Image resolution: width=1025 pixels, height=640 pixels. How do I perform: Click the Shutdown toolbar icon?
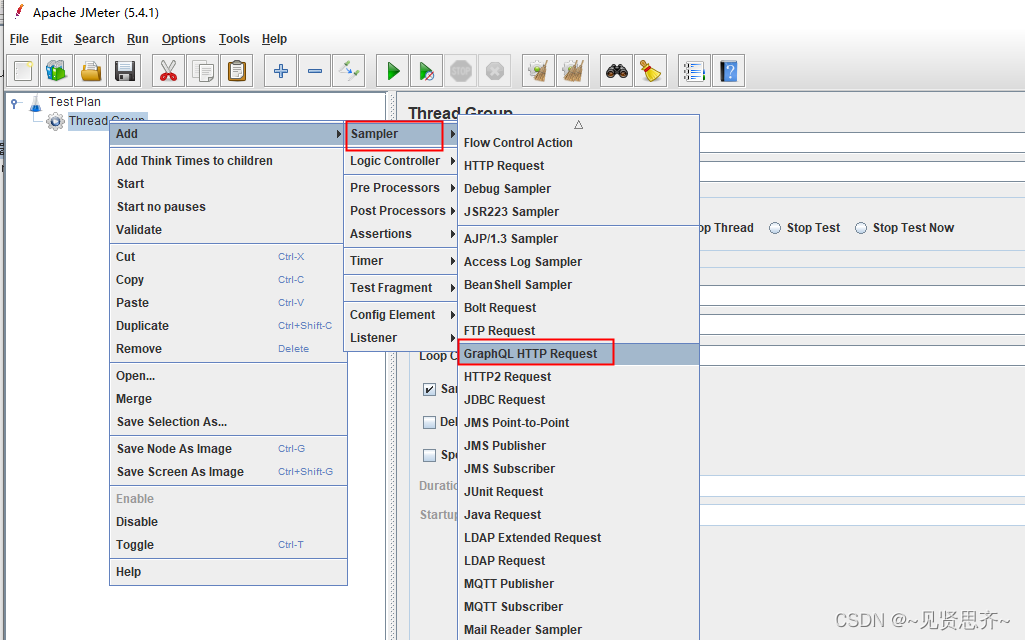(x=495, y=71)
